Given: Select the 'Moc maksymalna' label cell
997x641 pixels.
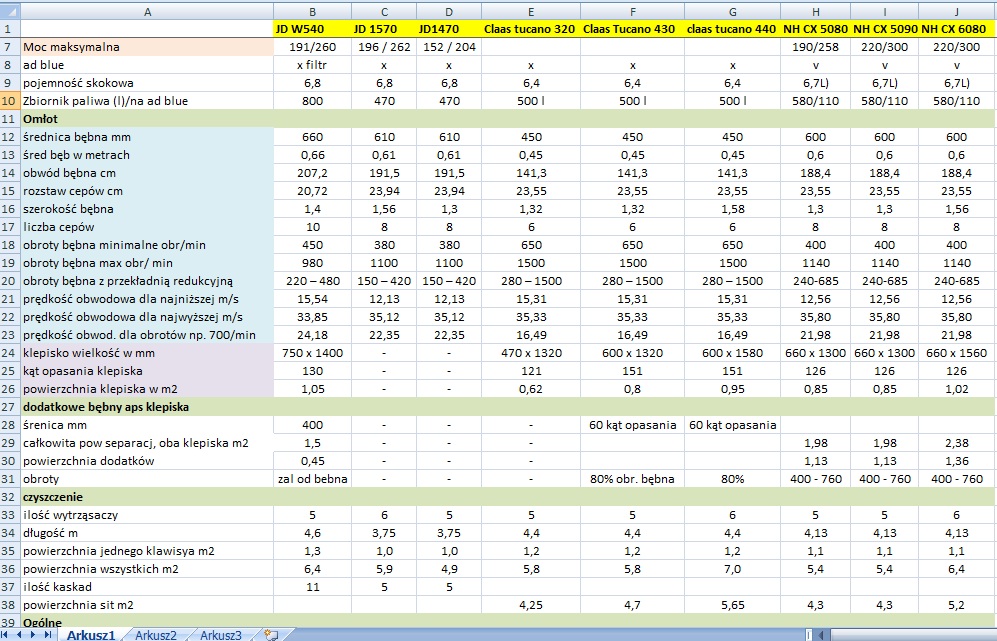Looking at the screenshot, I should click(148, 47).
